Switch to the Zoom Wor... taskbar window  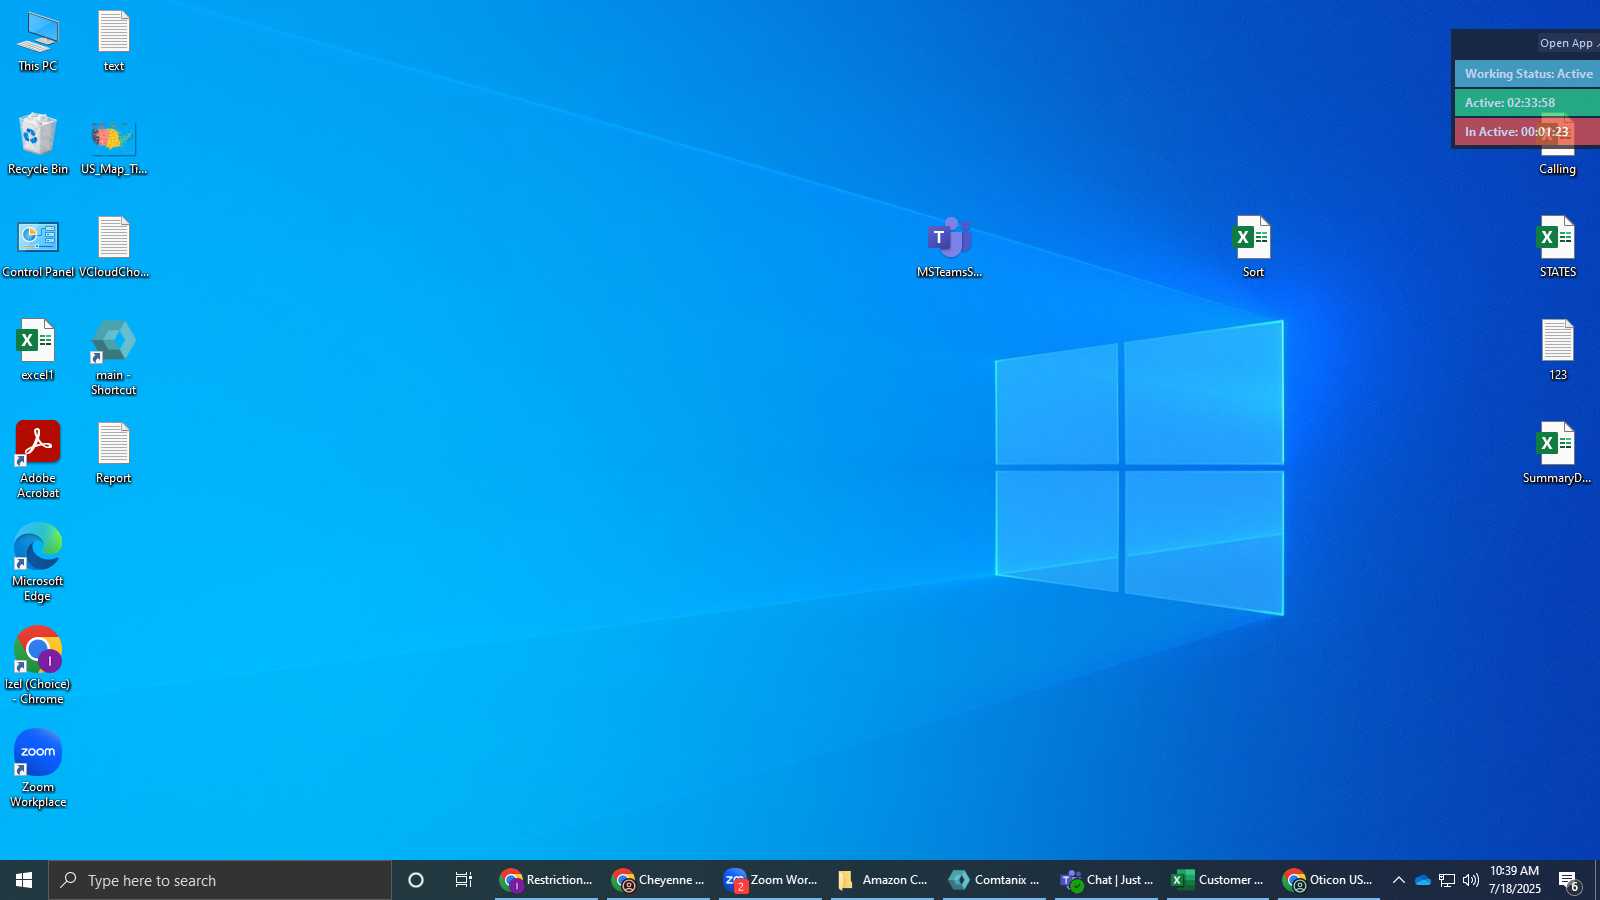click(770, 880)
